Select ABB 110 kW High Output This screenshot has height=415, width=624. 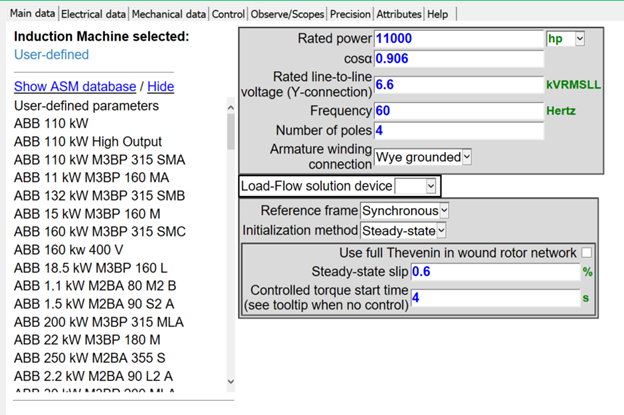click(88, 142)
